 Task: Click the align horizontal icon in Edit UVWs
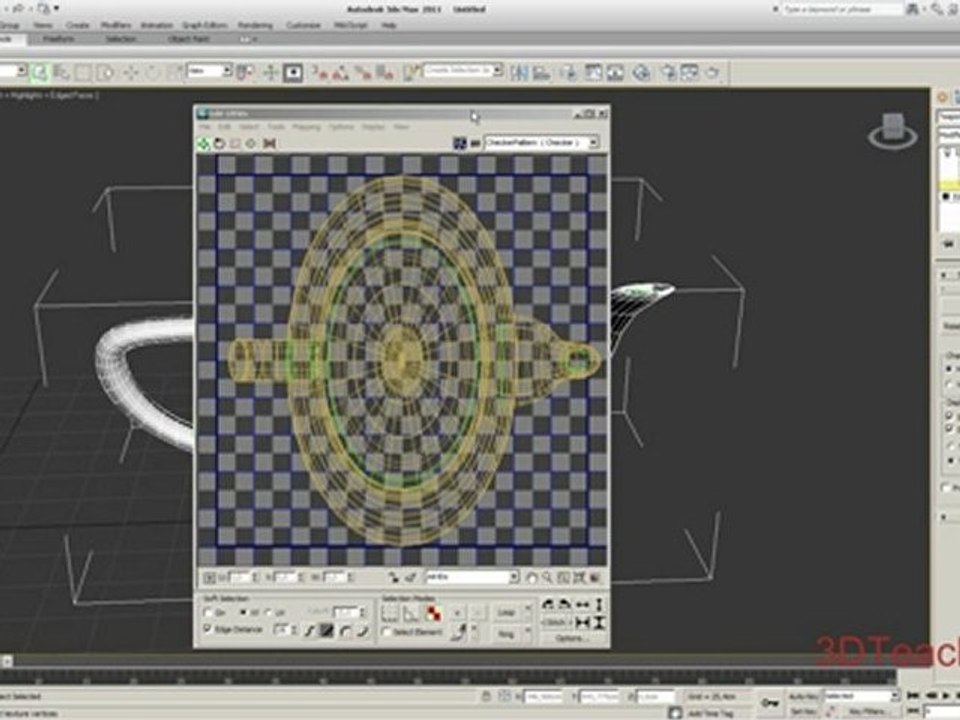click(582, 605)
